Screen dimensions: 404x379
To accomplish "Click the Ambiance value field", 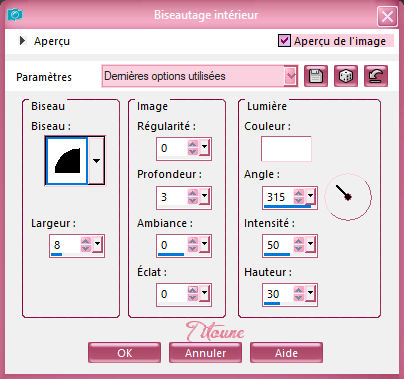I will point(172,245).
